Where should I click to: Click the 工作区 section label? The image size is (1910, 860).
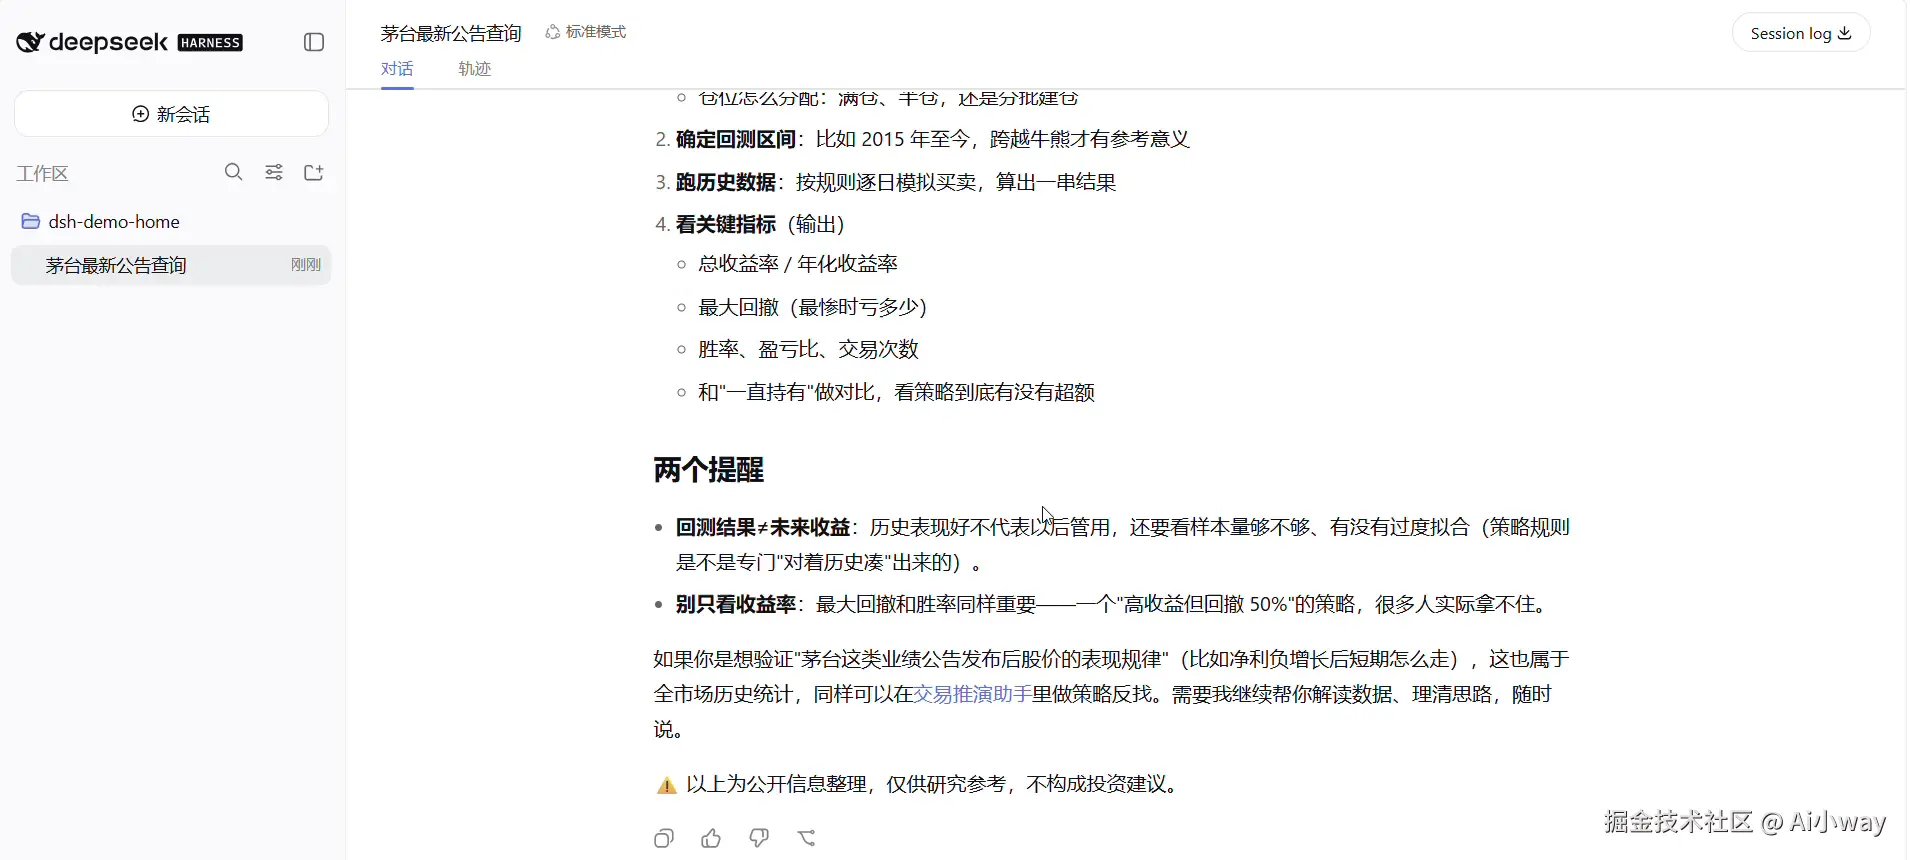(42, 173)
